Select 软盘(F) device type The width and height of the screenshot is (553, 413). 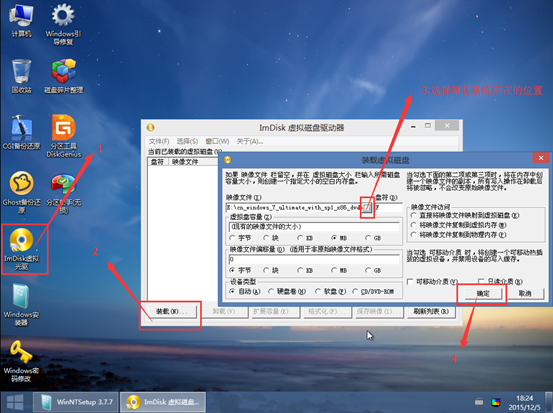pos(330,292)
